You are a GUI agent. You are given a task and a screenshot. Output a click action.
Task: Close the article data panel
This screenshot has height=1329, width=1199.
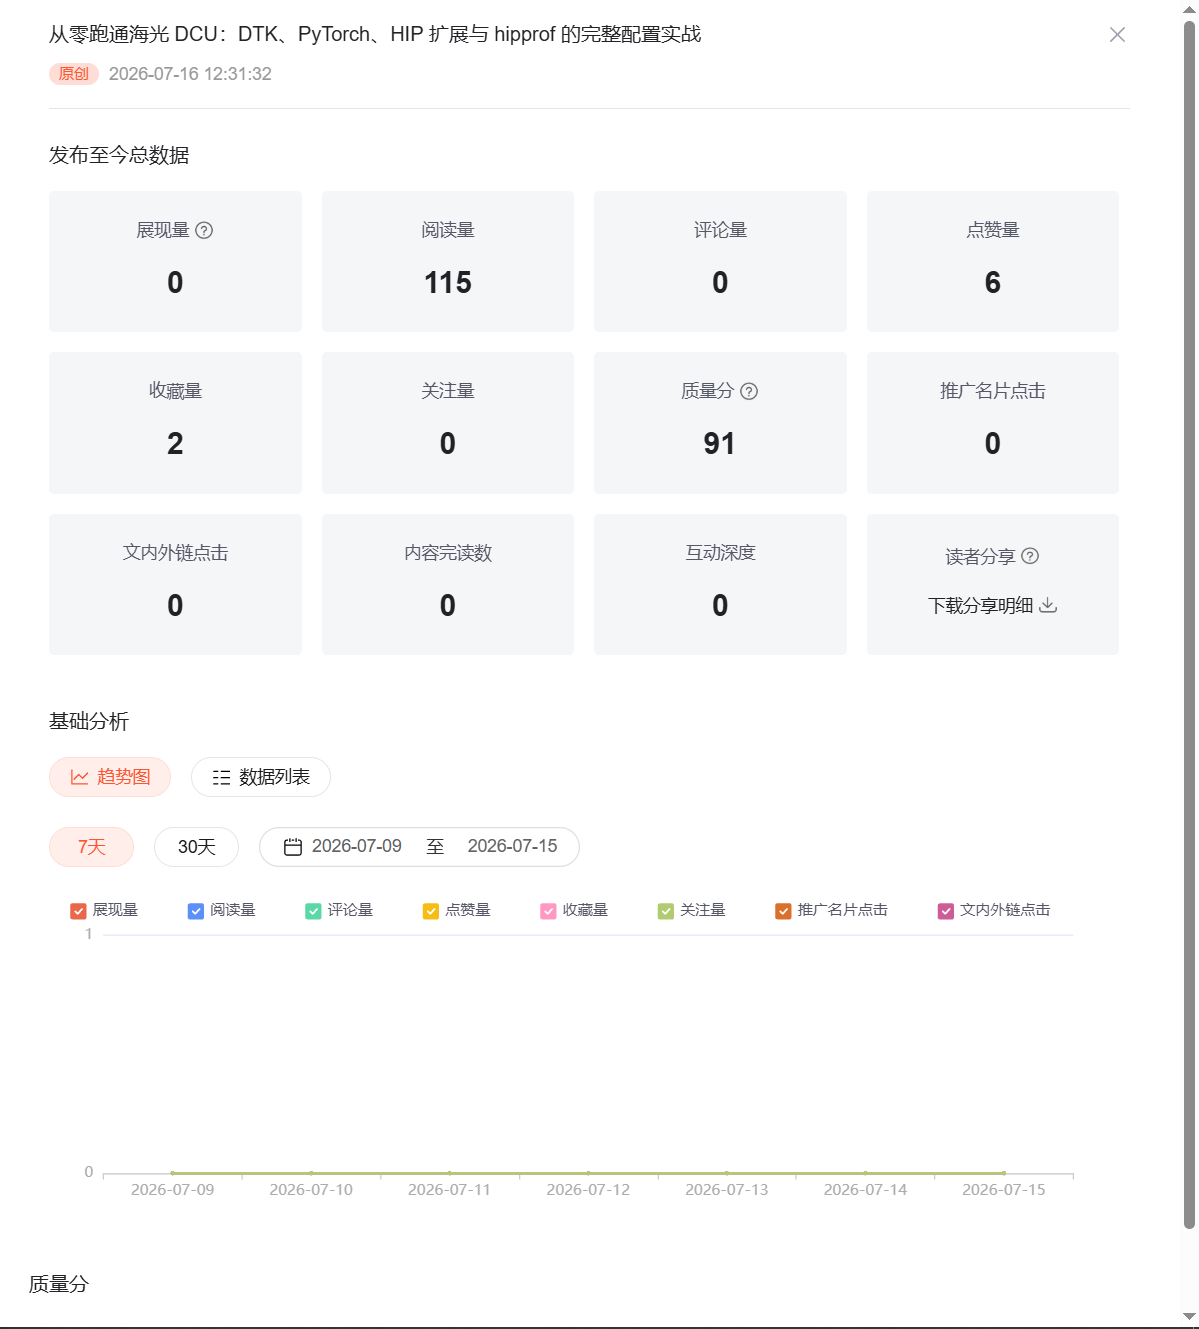[x=1117, y=35]
